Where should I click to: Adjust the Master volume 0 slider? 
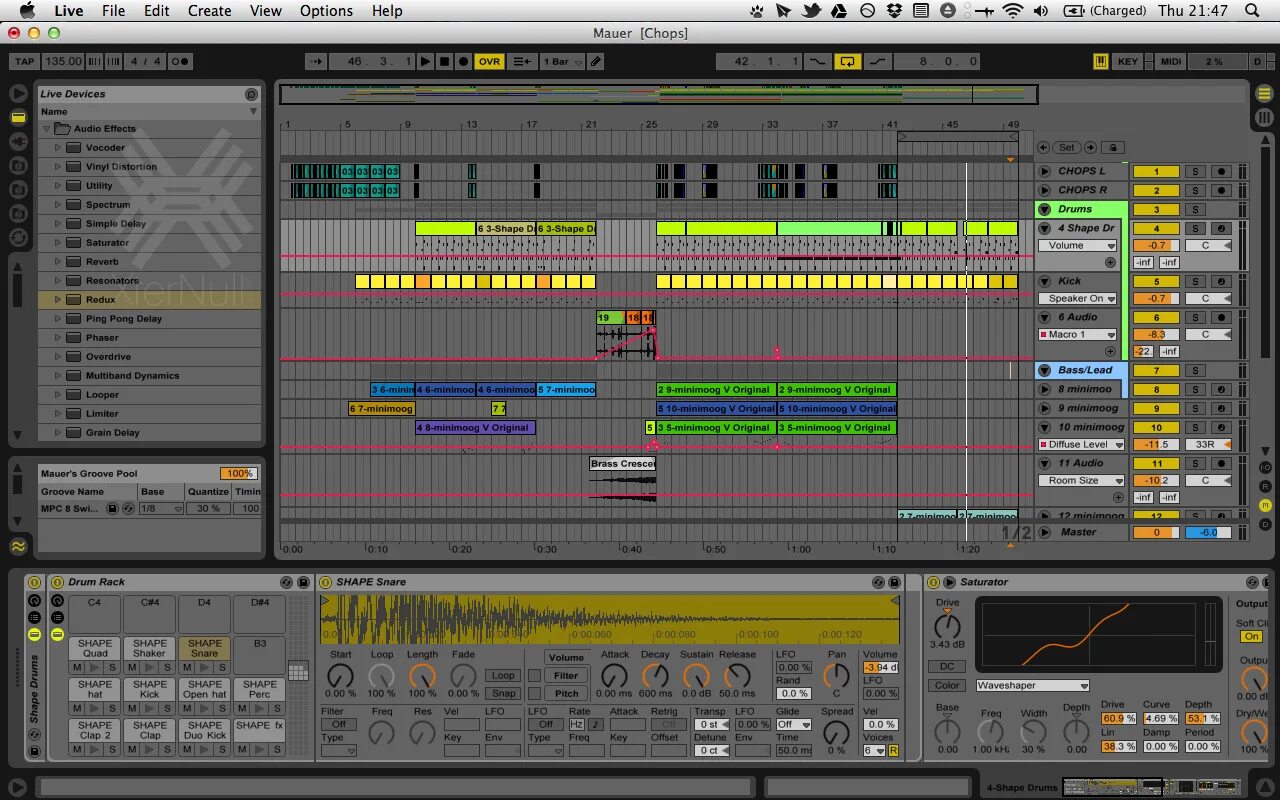pyautogui.click(x=1156, y=533)
